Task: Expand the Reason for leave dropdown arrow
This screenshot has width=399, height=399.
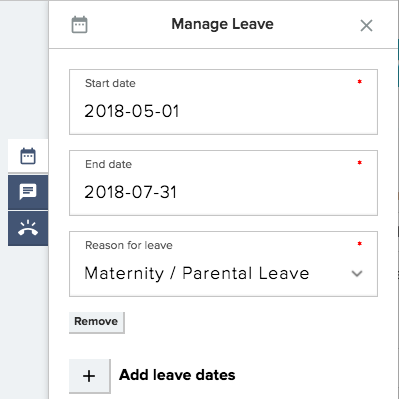Action: pos(357,274)
